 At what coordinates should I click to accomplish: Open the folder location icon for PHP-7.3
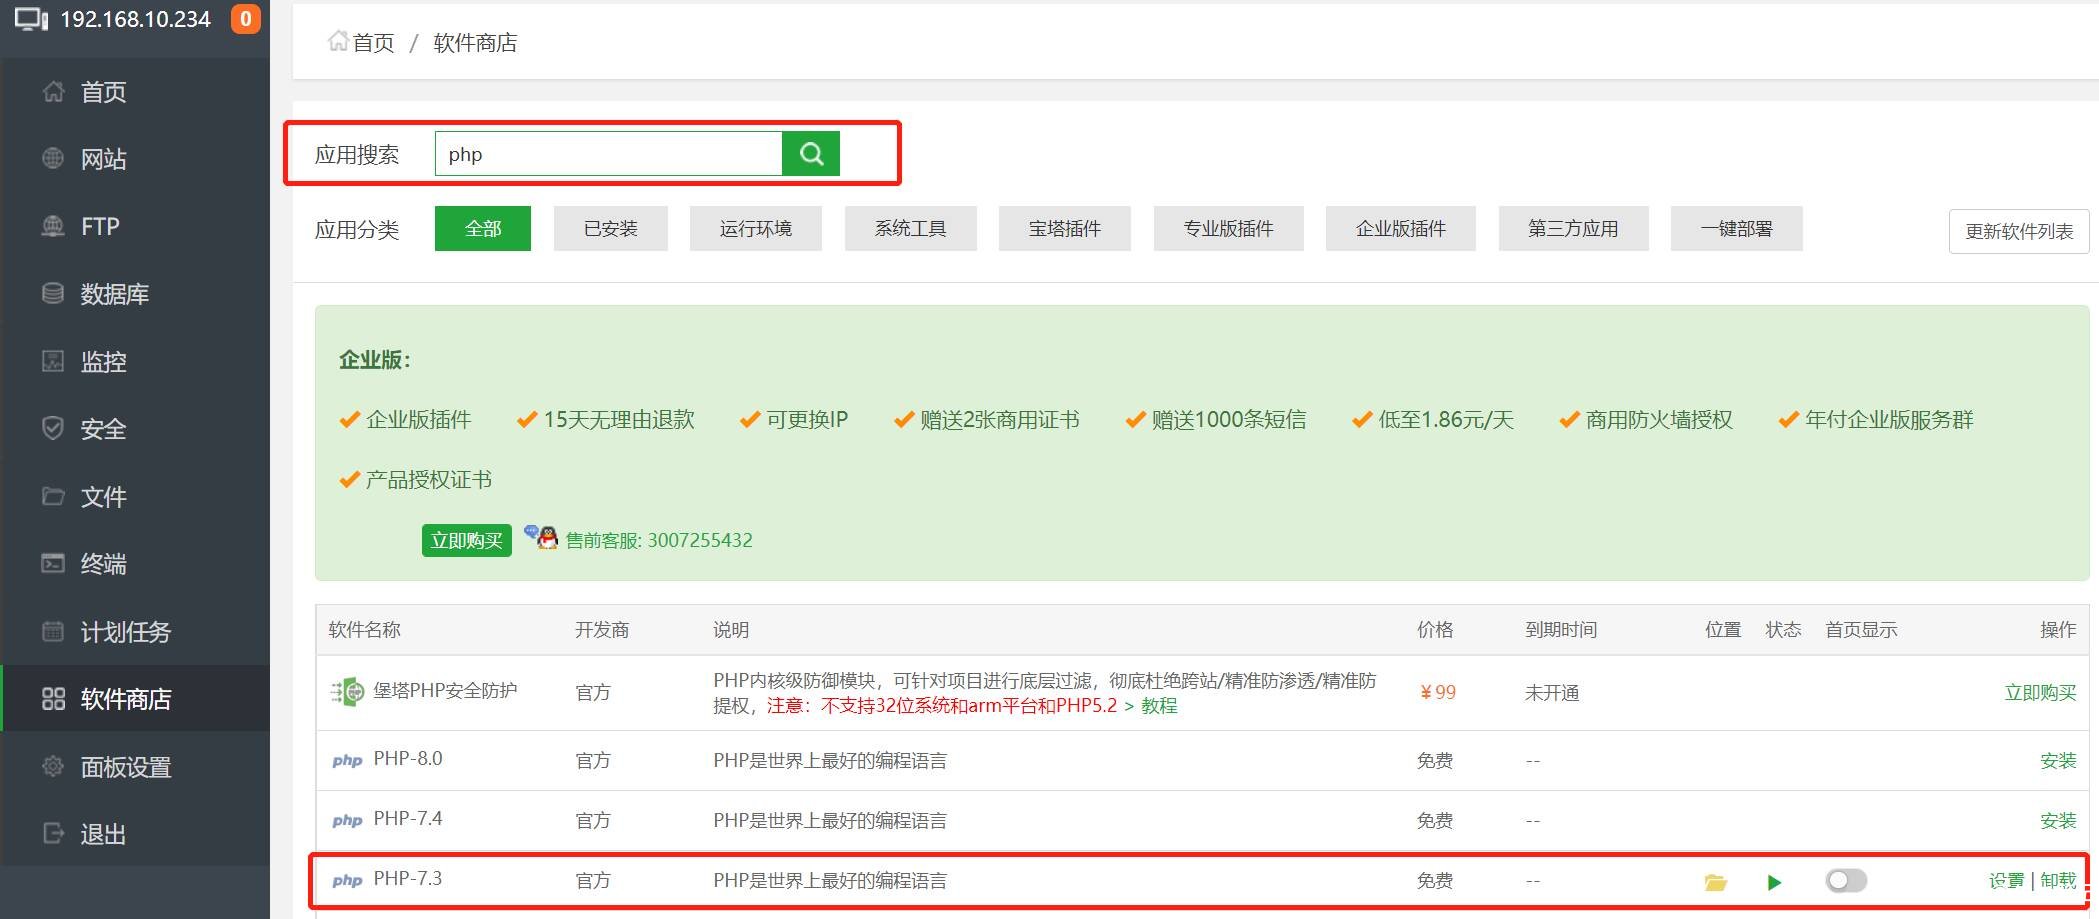tap(1715, 882)
